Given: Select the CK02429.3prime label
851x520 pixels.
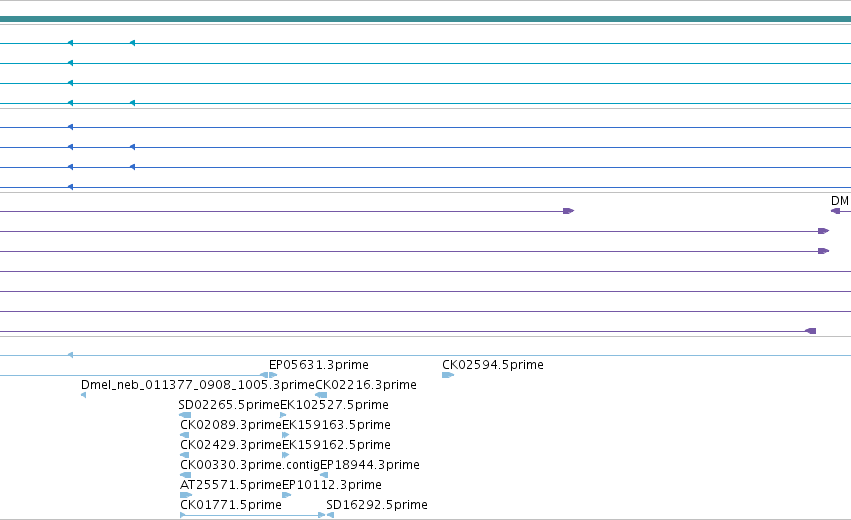Looking at the screenshot, I should [x=231, y=445].
